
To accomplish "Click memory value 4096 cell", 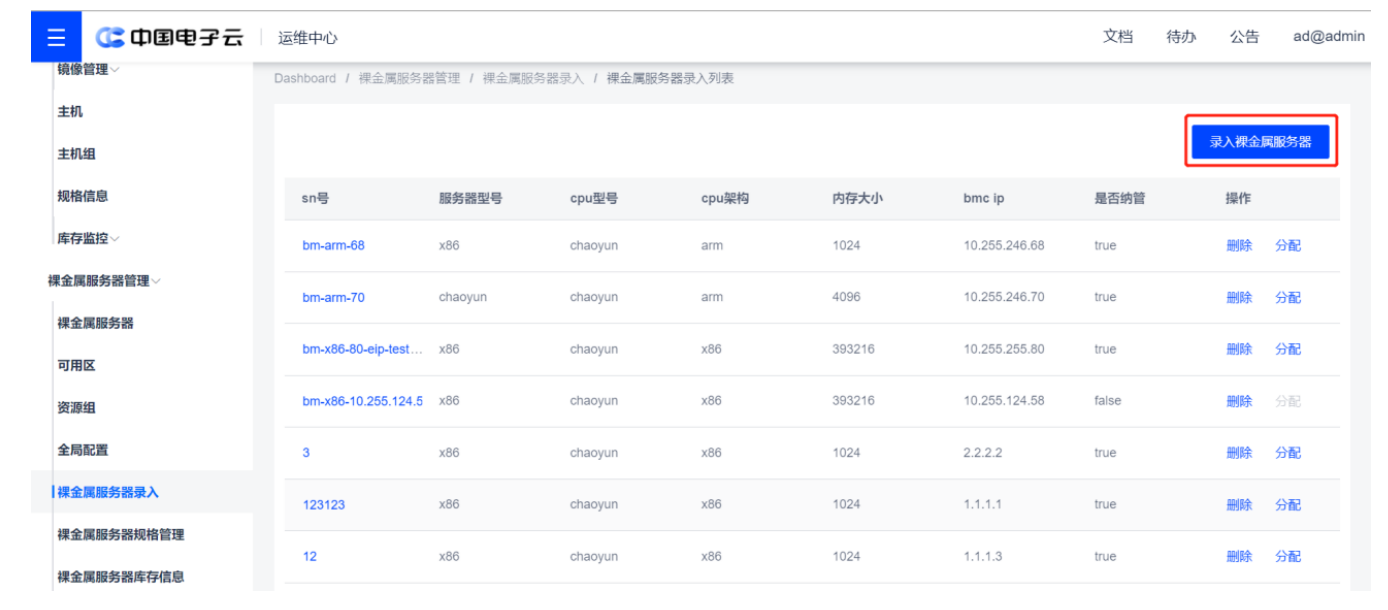I will [x=846, y=297].
